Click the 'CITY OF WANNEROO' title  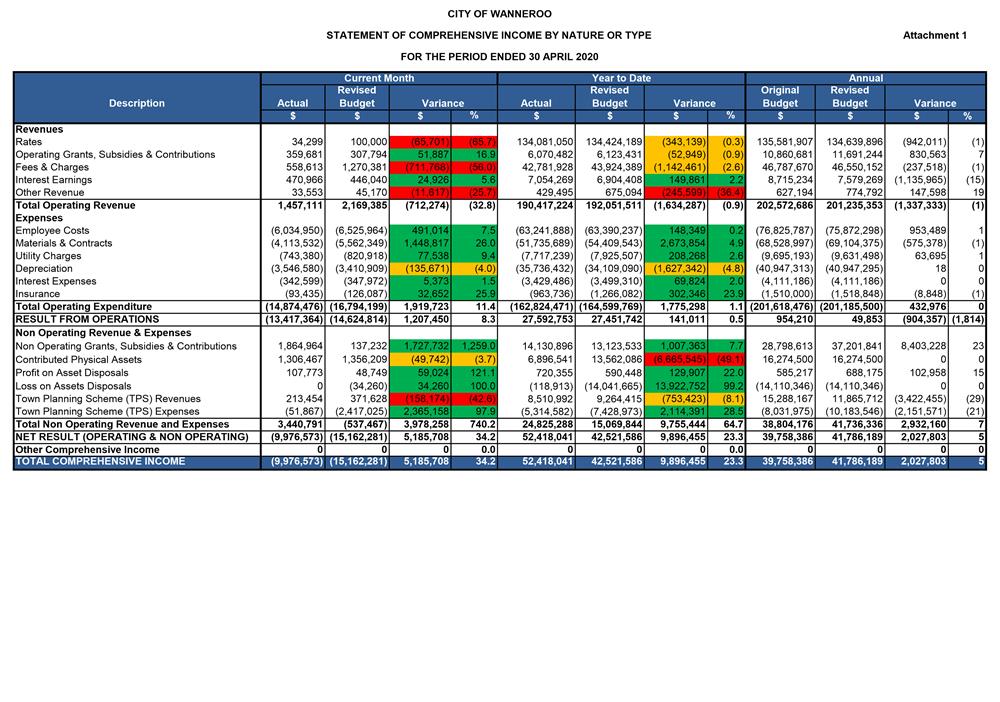coord(499,14)
